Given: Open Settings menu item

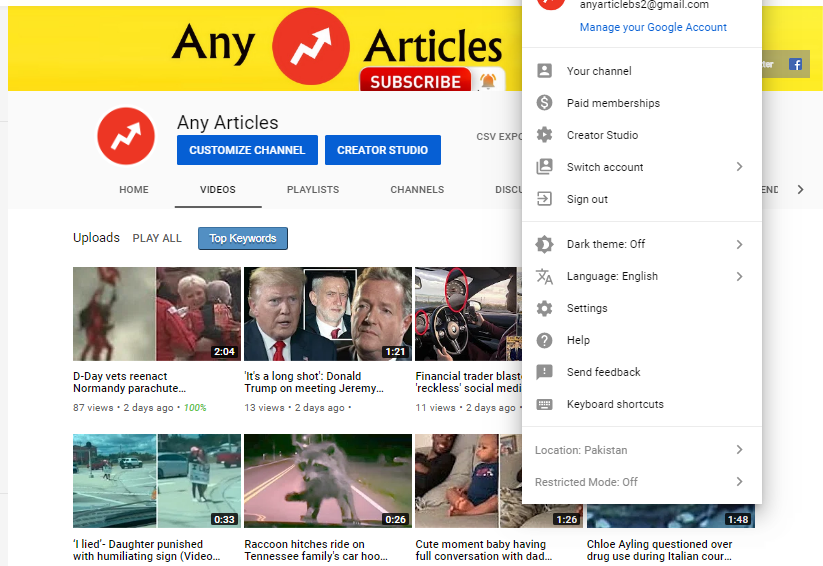Looking at the screenshot, I should tap(642, 308).
